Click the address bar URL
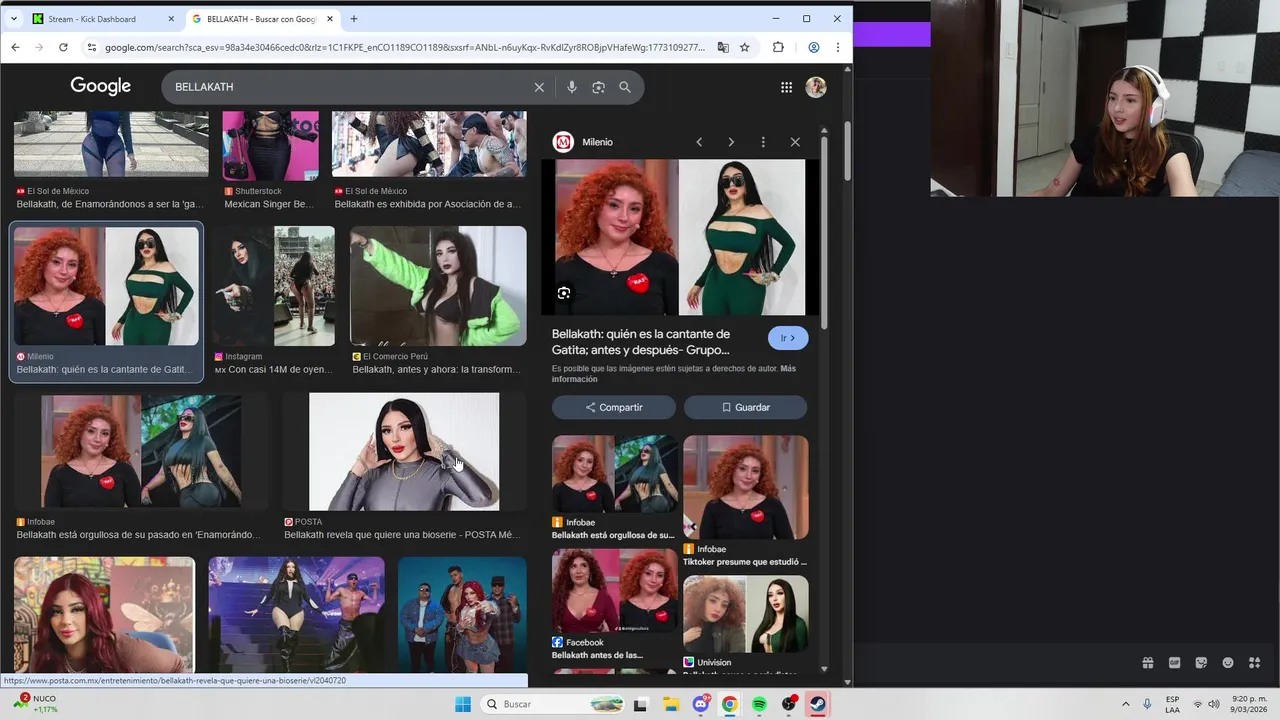The width and height of the screenshot is (1280, 720). click(x=404, y=47)
